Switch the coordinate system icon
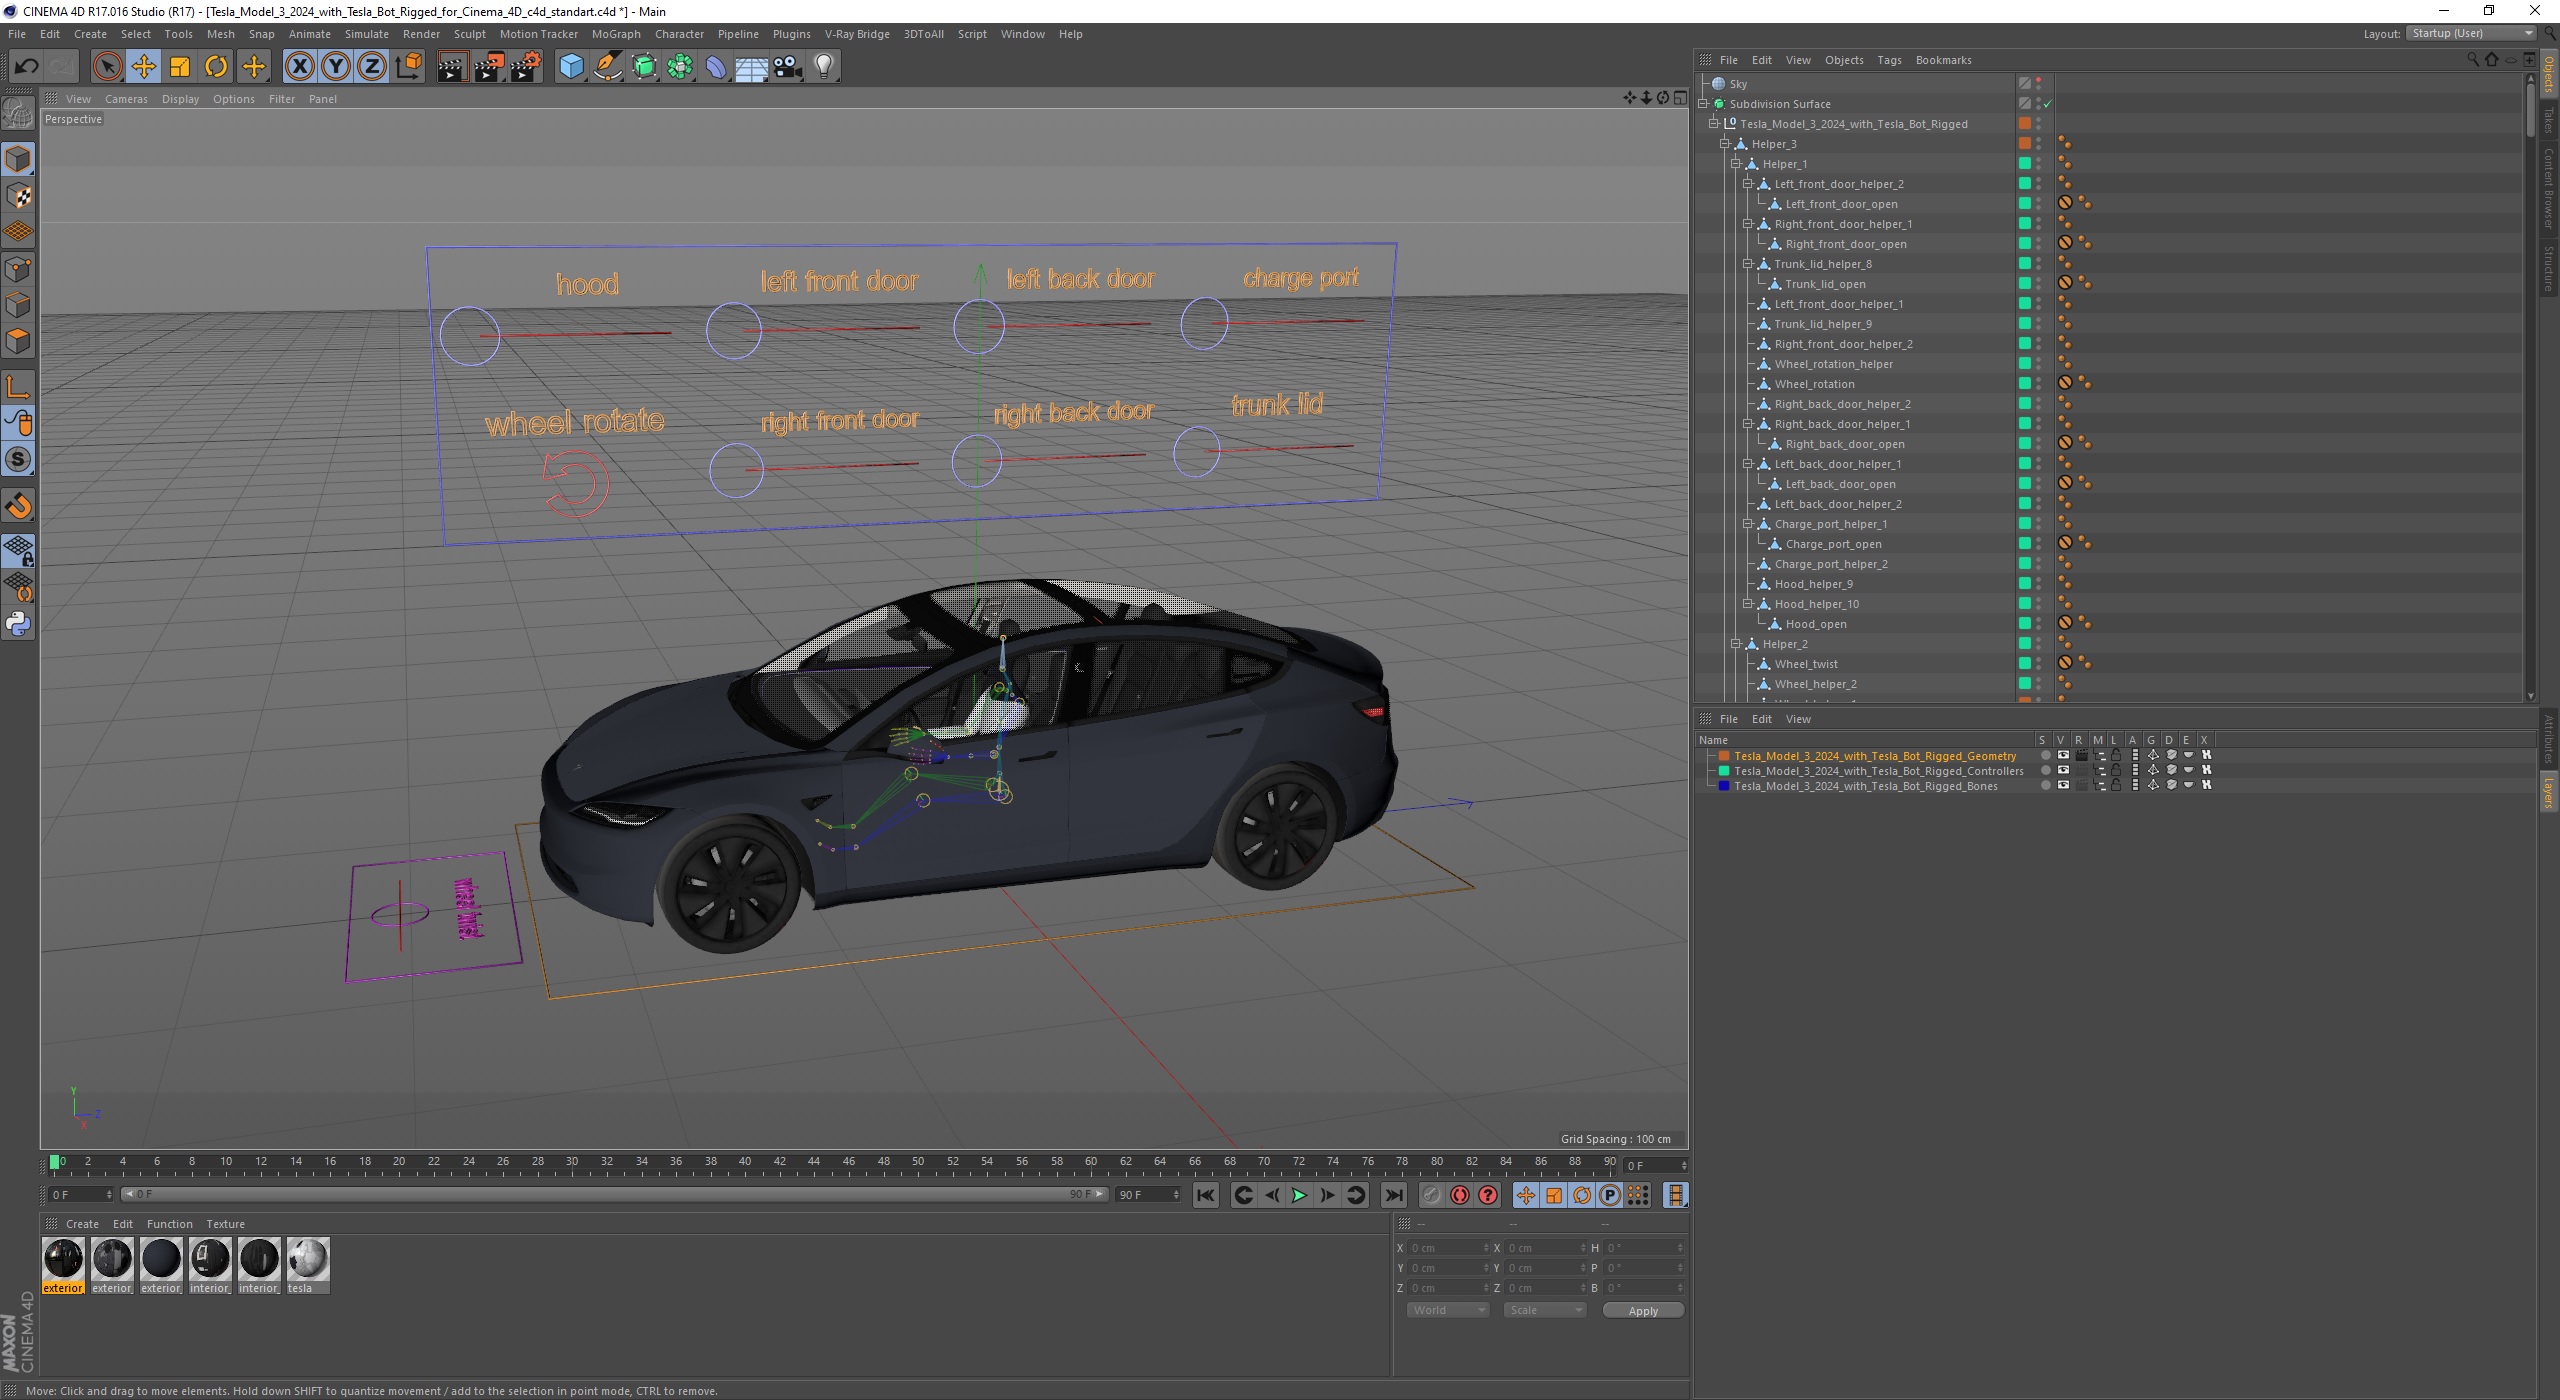Image resolution: width=2560 pixels, height=1400 pixels. tap(408, 67)
